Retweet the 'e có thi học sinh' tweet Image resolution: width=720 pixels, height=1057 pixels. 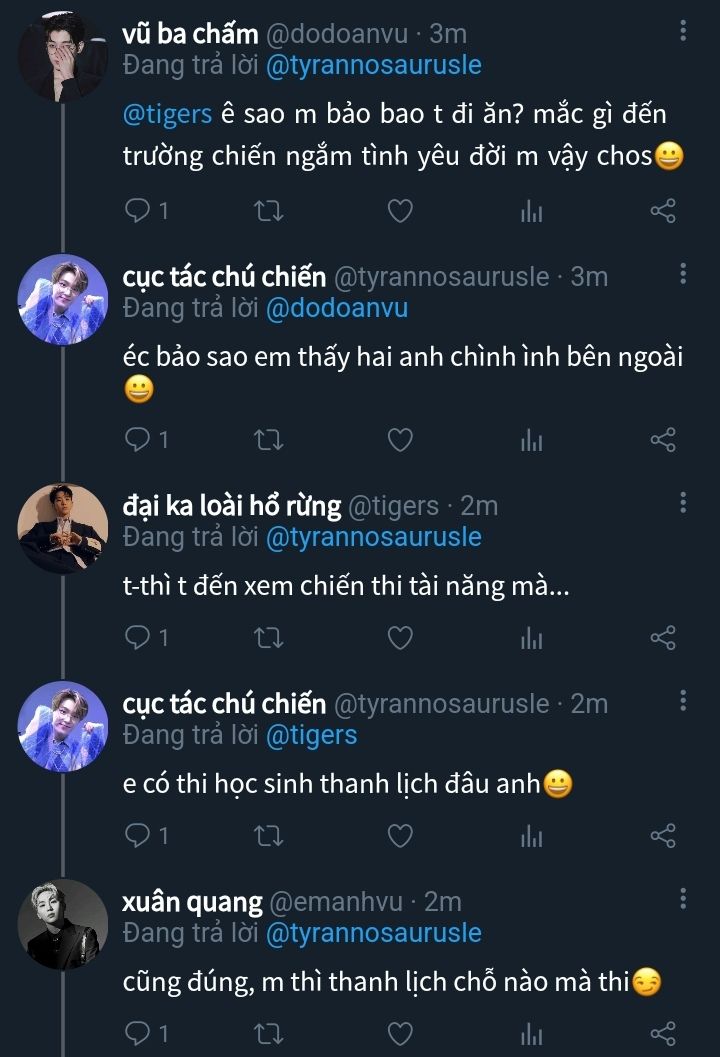coord(270,836)
